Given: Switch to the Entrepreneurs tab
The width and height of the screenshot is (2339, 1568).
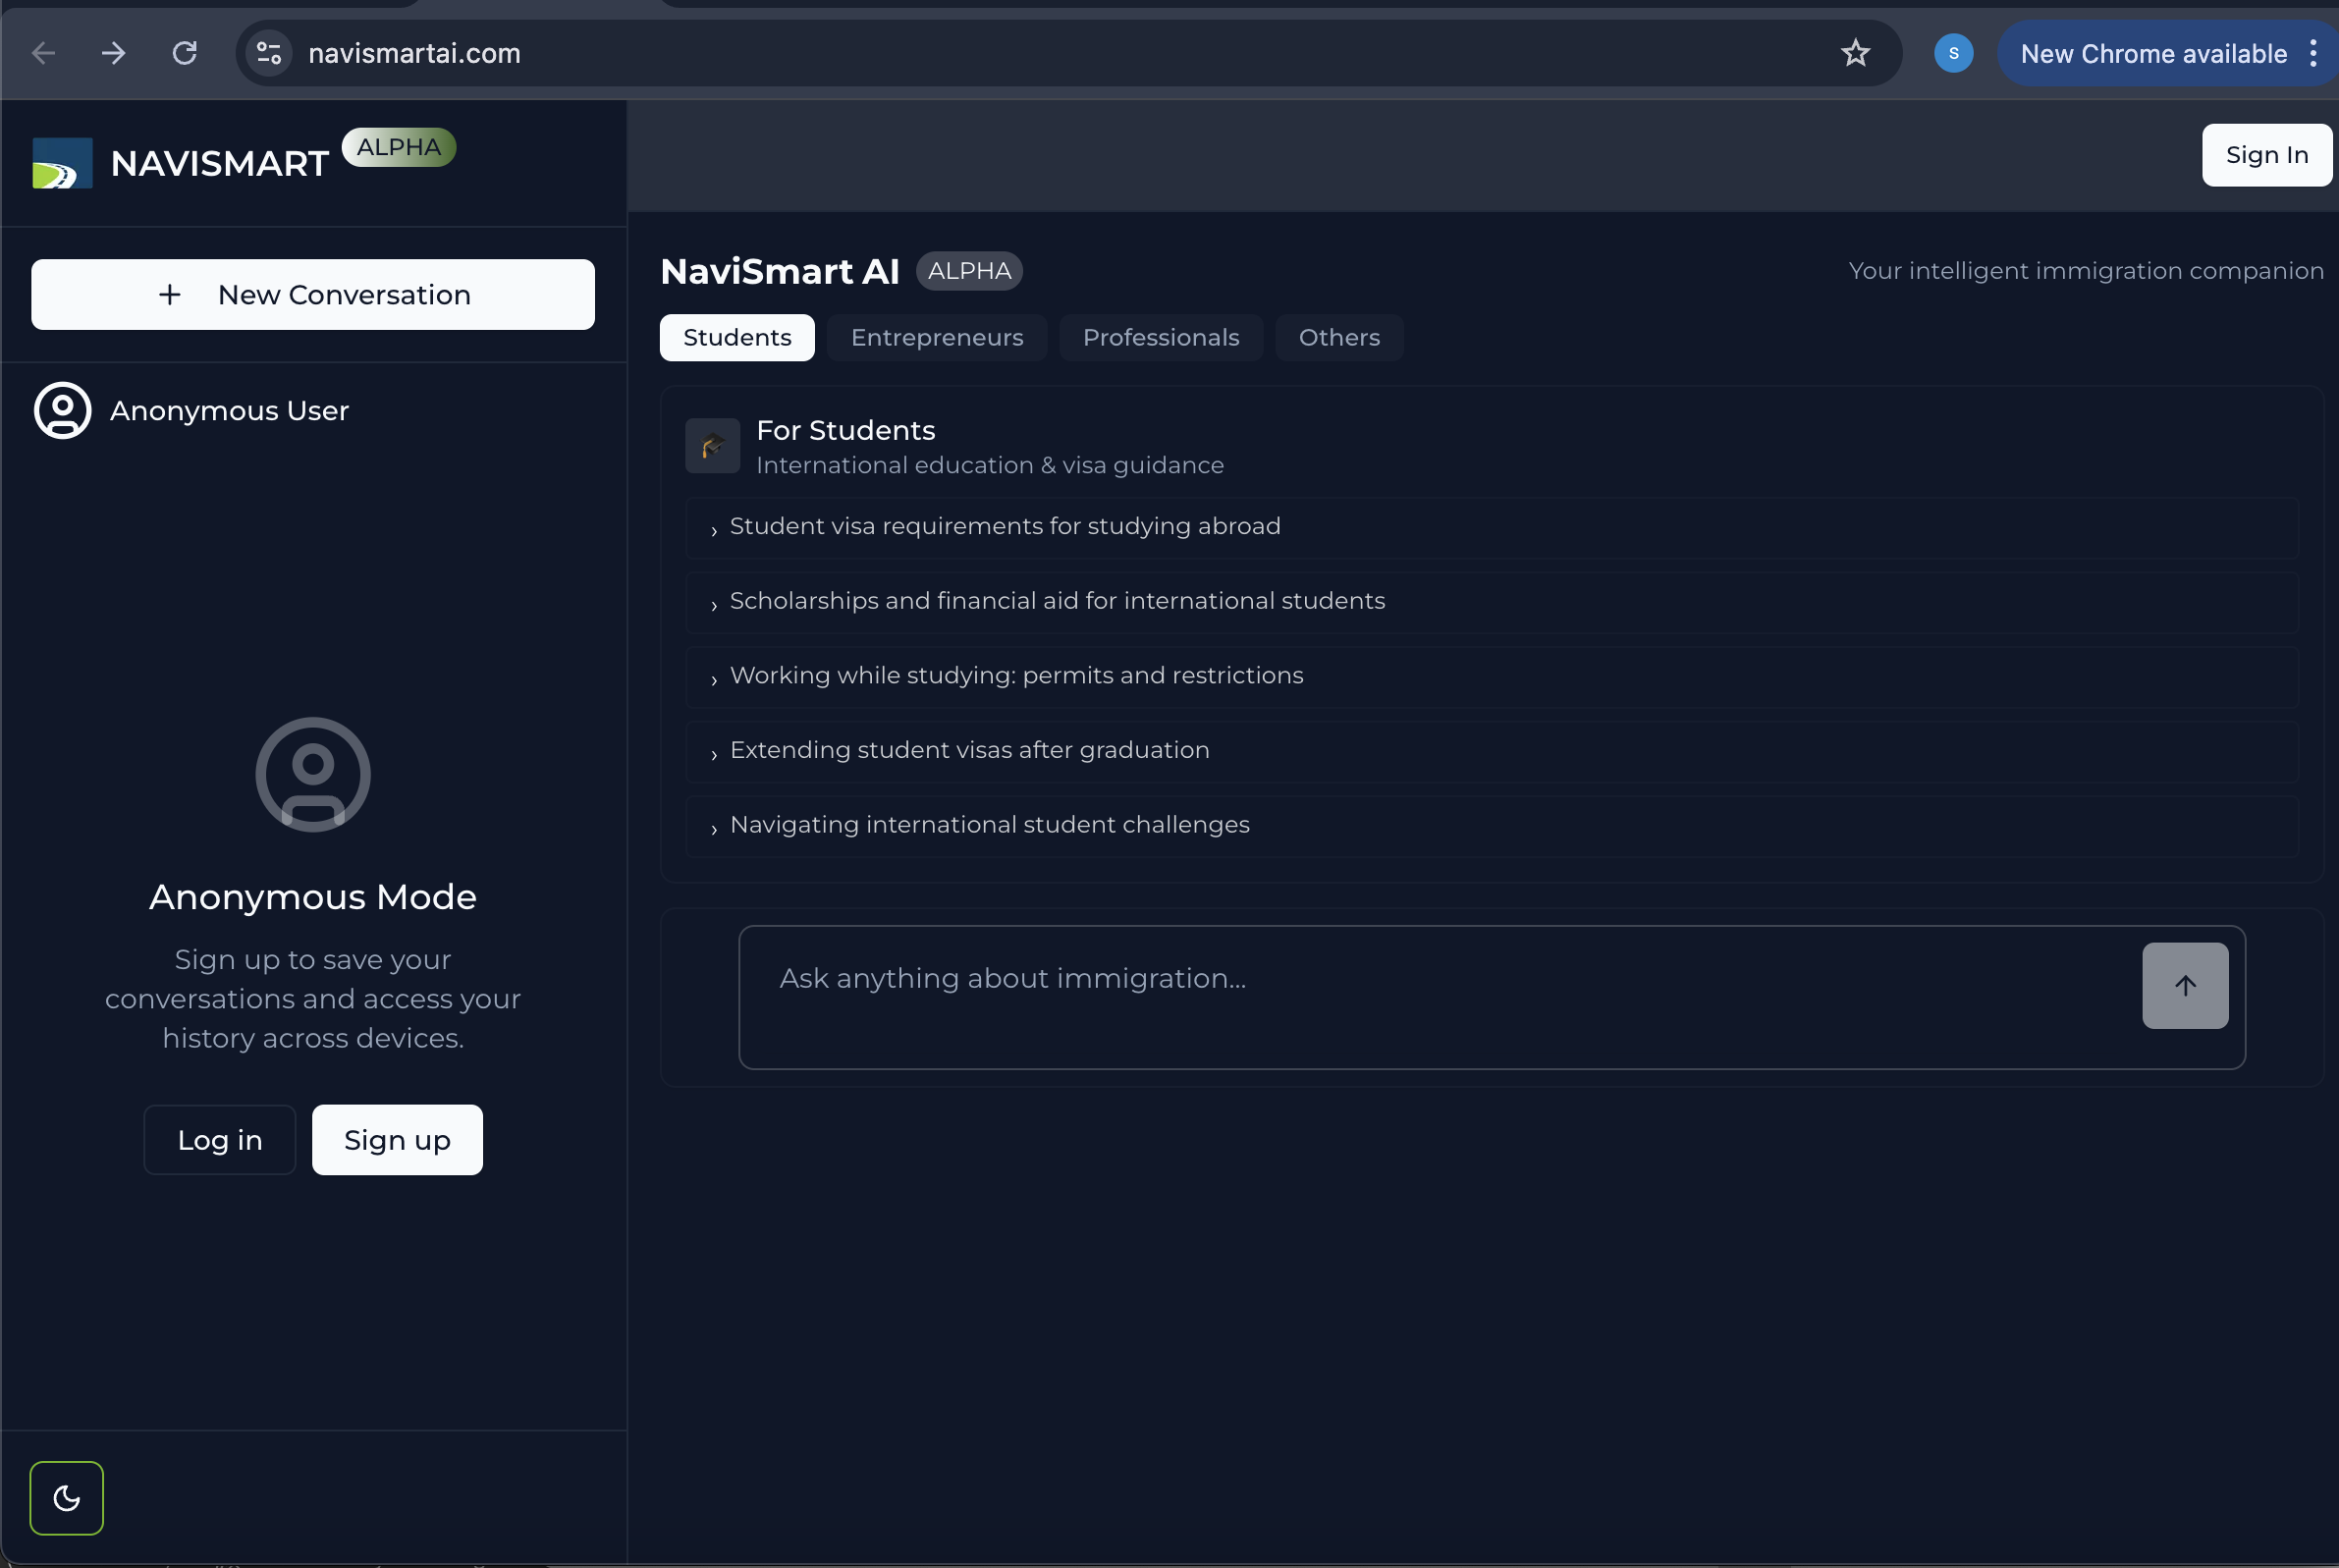Looking at the screenshot, I should (x=936, y=337).
